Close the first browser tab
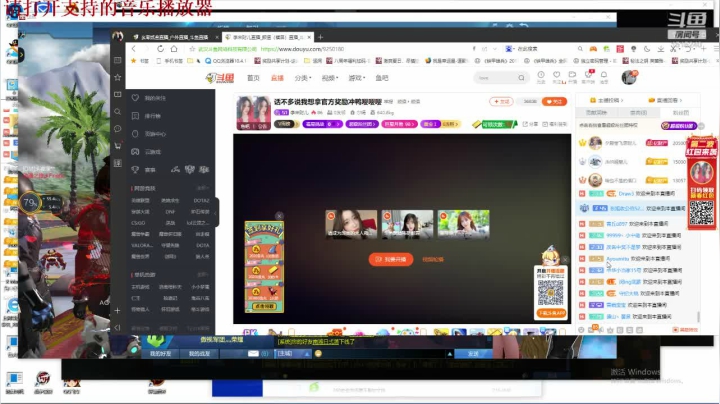 217,37
